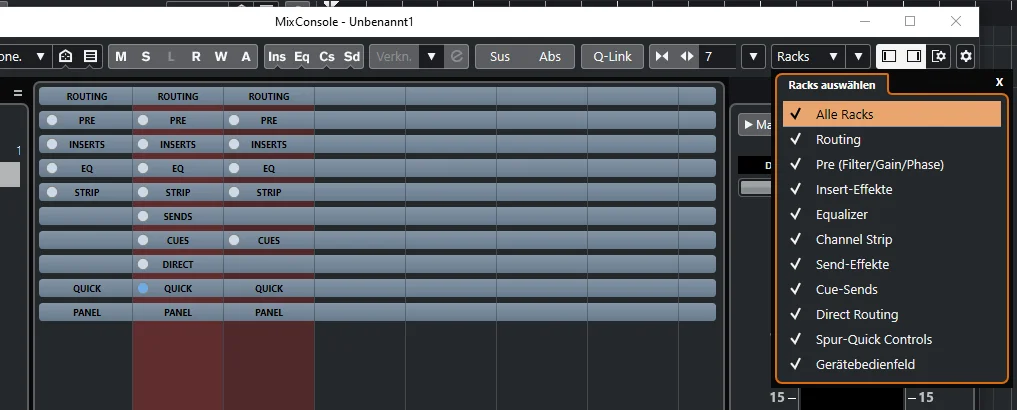Screen dimensions: 1017x410
Task: Open dropdown arrow after the 7 field
Action: pos(753,56)
